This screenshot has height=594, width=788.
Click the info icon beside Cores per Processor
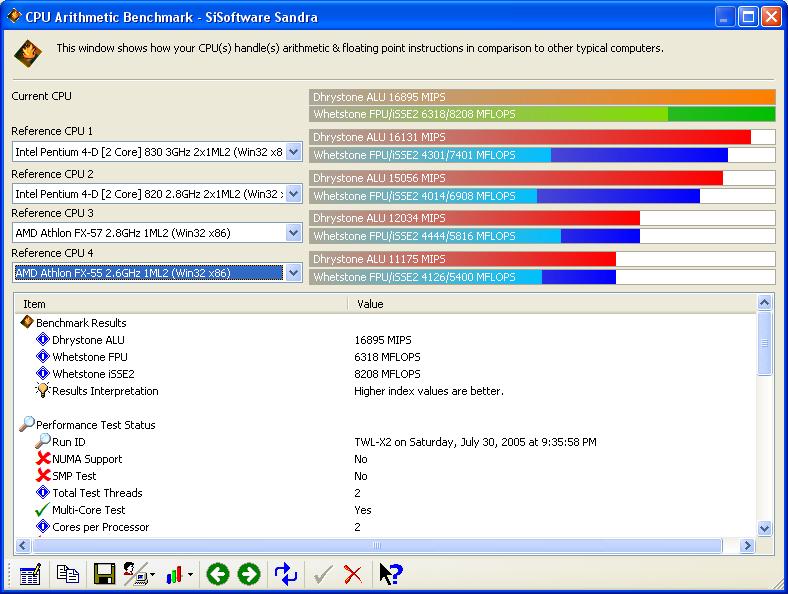point(43,527)
